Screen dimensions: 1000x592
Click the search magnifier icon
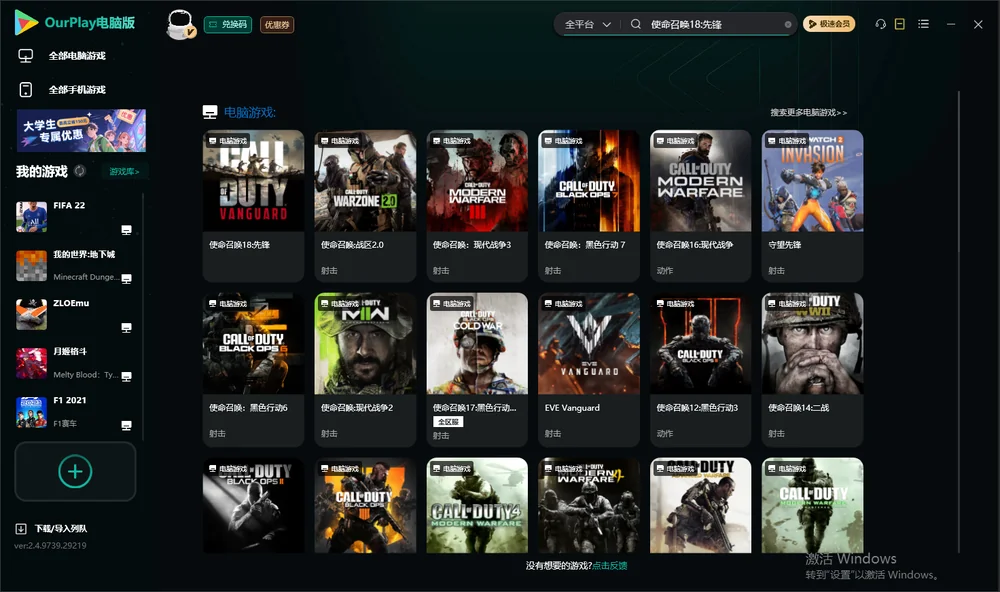click(636, 24)
